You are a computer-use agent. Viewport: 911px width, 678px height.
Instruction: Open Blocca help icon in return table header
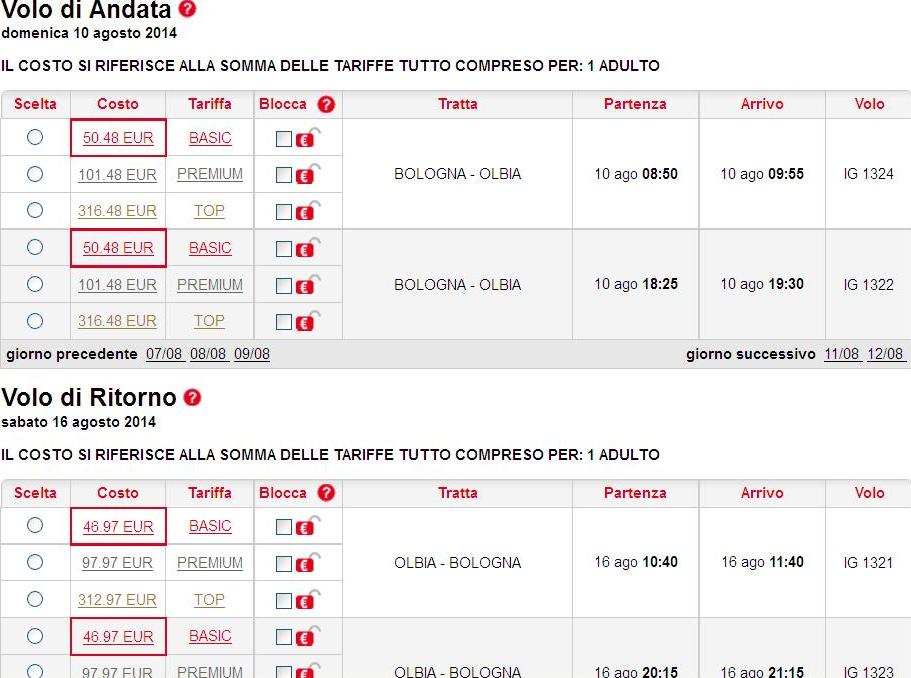[x=326, y=493]
